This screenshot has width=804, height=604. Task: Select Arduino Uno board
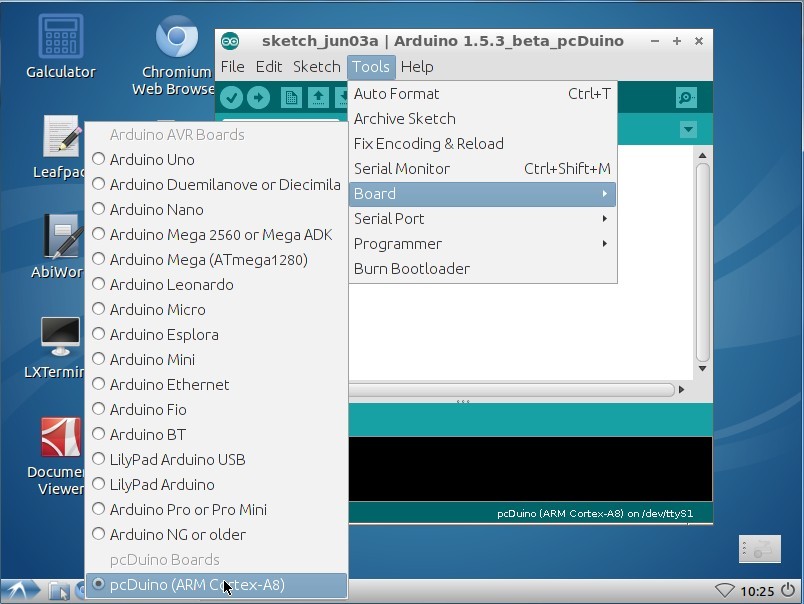tap(216, 159)
